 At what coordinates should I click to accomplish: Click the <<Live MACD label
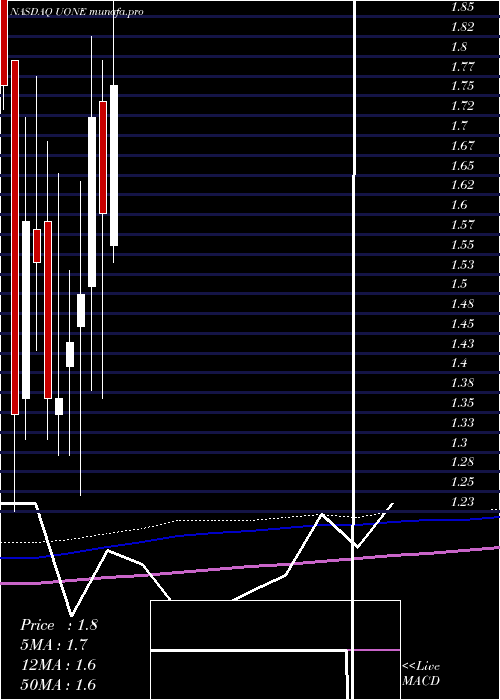click(421, 673)
